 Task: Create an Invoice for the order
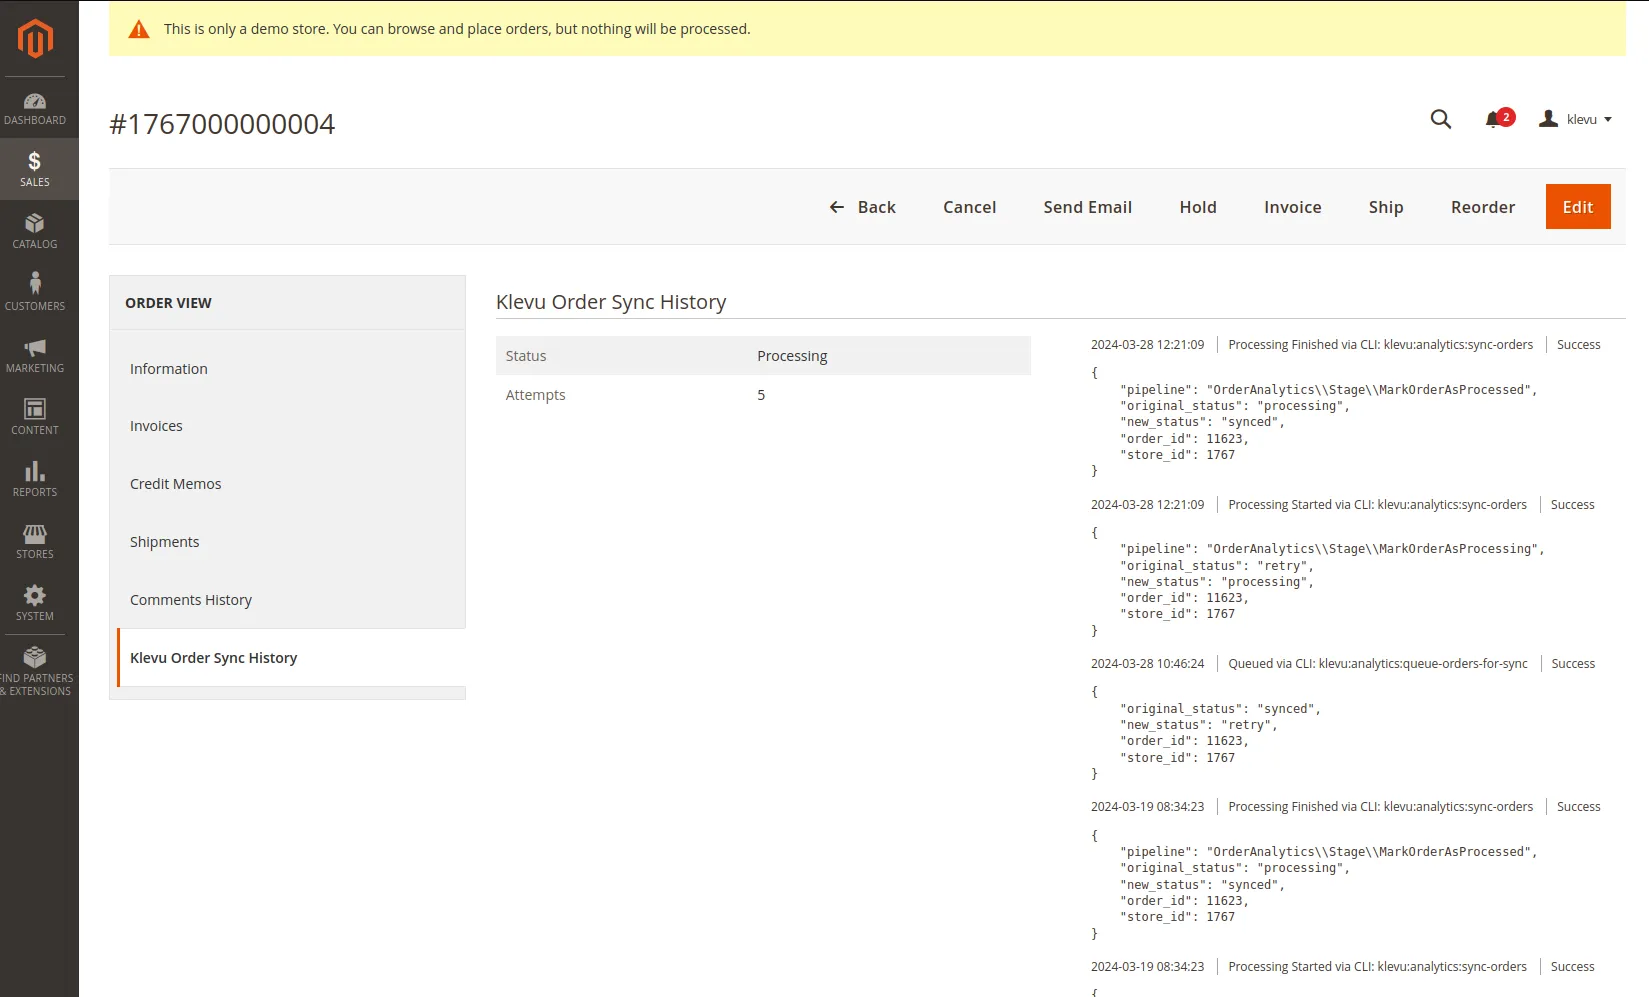[x=1293, y=207]
